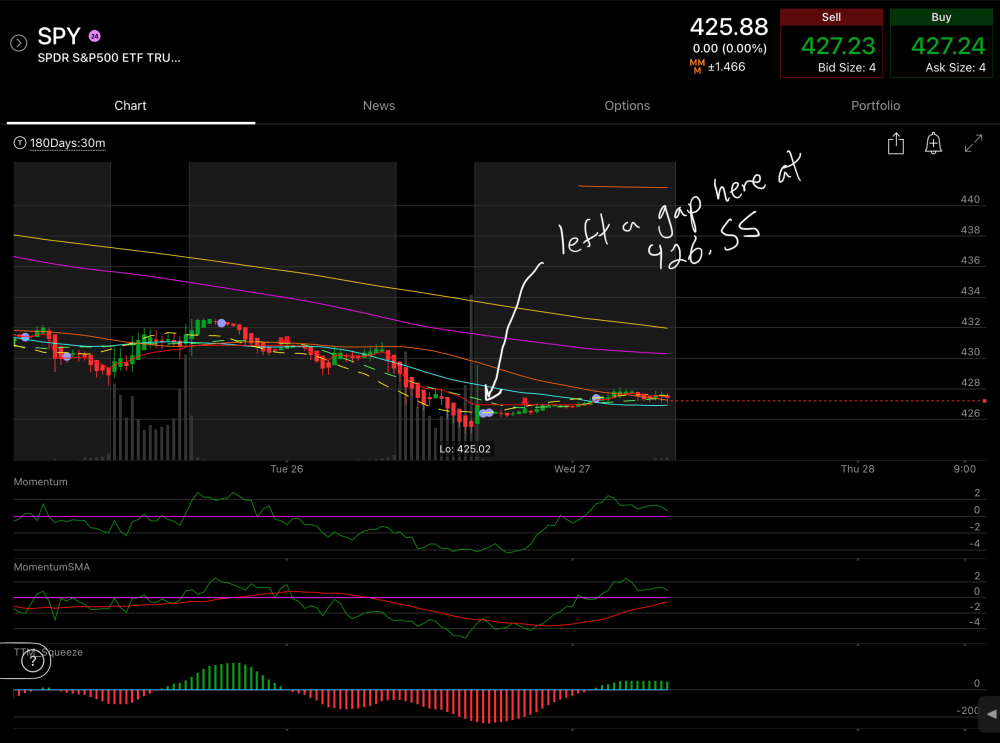The image size is (1000, 743).
Task: Switch to the Chart tab
Action: (x=130, y=106)
